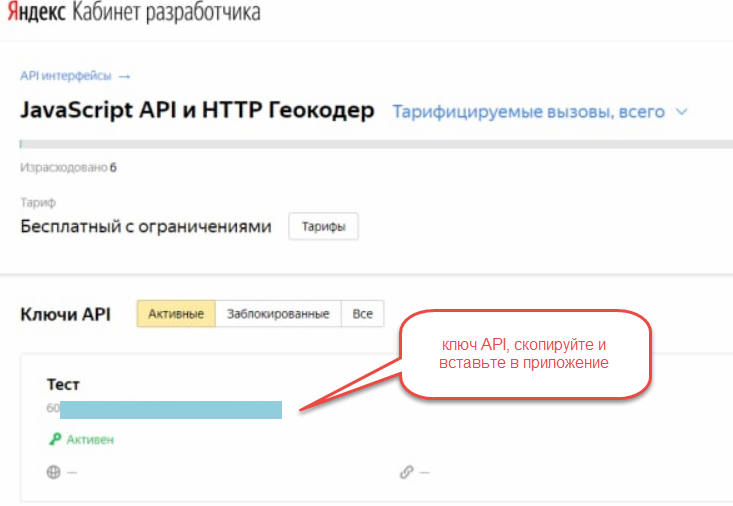The width and height of the screenshot is (733, 506).
Task: Click the Яндекс logo
Action: click(x=36, y=12)
